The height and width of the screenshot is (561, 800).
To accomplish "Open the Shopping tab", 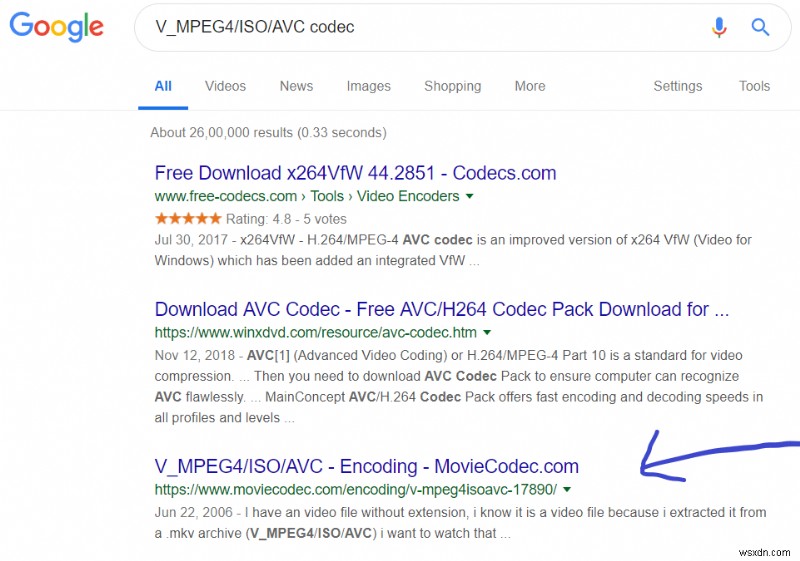I will [452, 86].
